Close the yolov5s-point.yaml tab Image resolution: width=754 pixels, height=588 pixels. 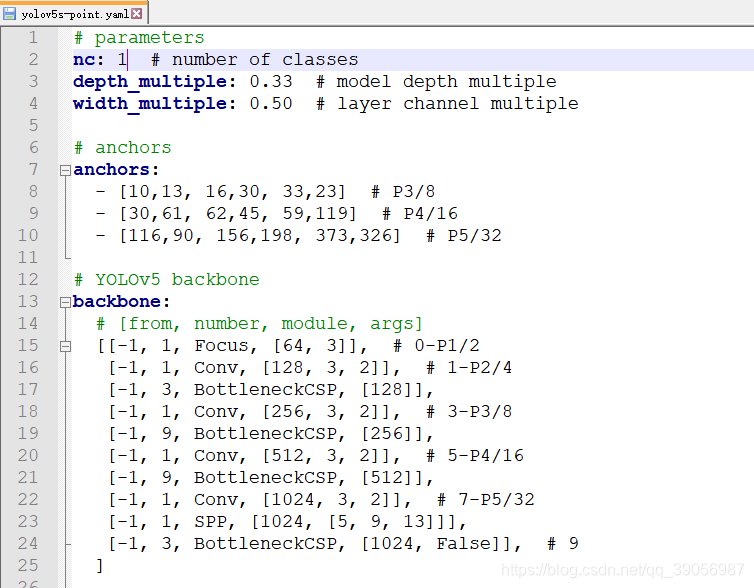[x=137, y=13]
